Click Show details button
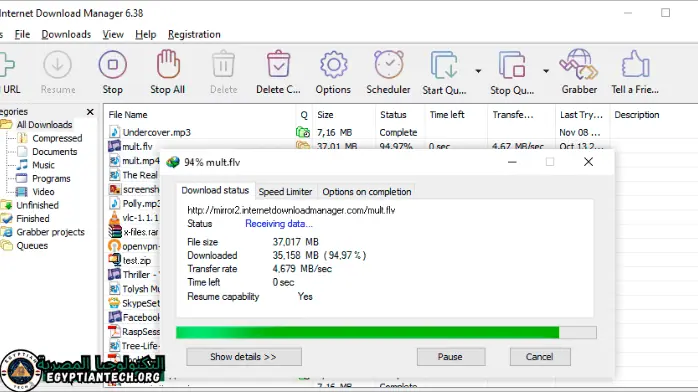 (x=243, y=357)
